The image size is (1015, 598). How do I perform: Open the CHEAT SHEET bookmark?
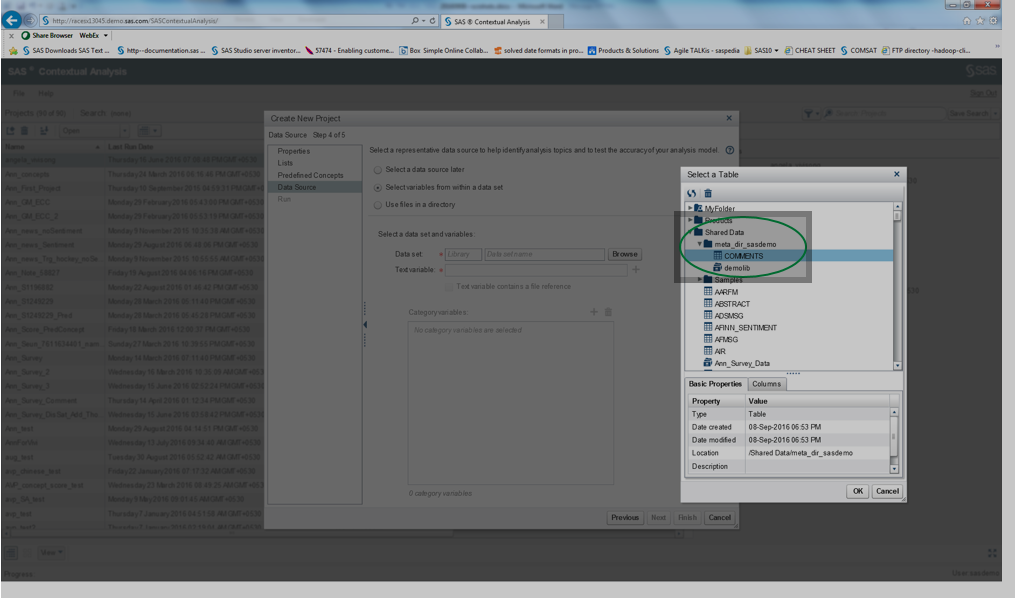[x=810, y=50]
